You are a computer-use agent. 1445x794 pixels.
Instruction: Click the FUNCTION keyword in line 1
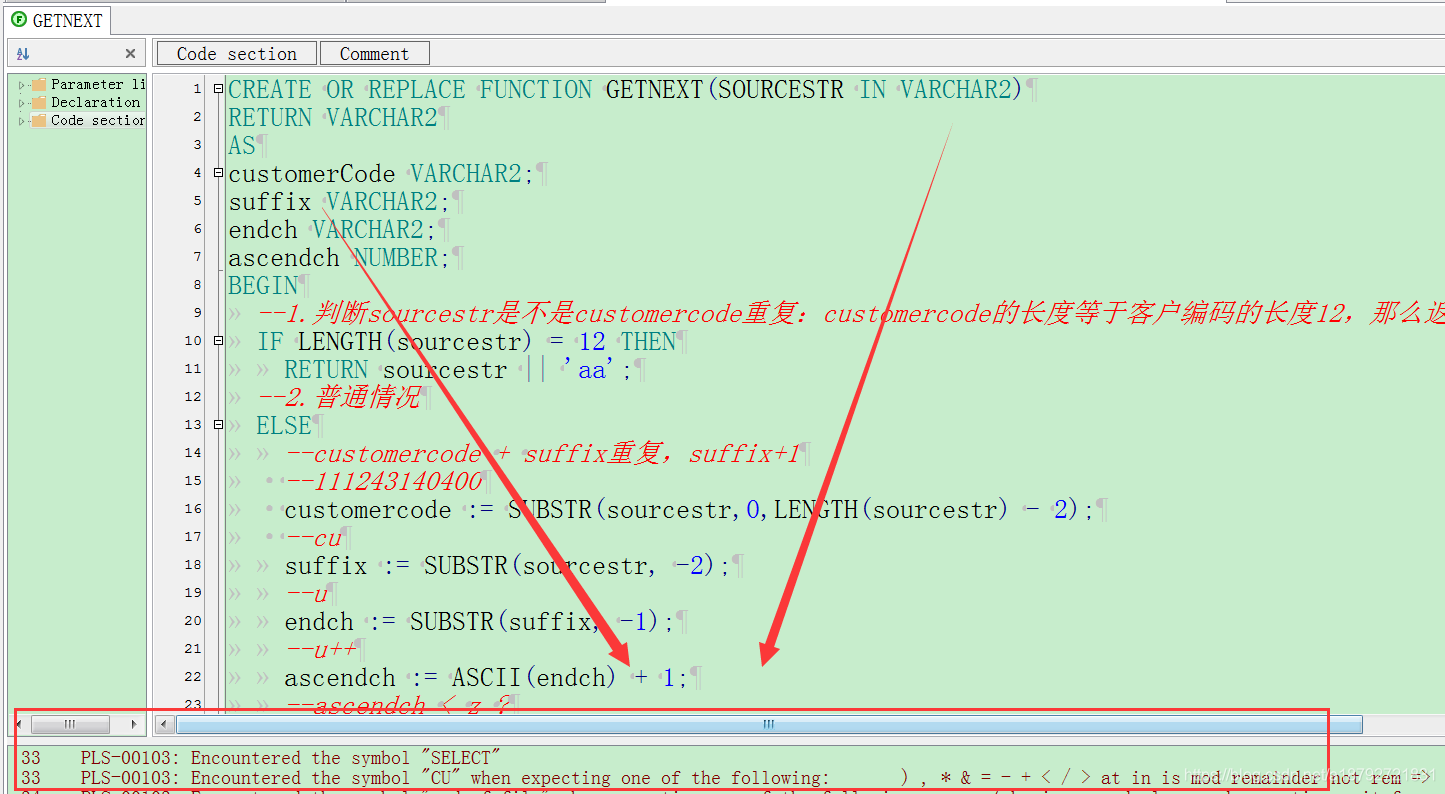coord(536,90)
